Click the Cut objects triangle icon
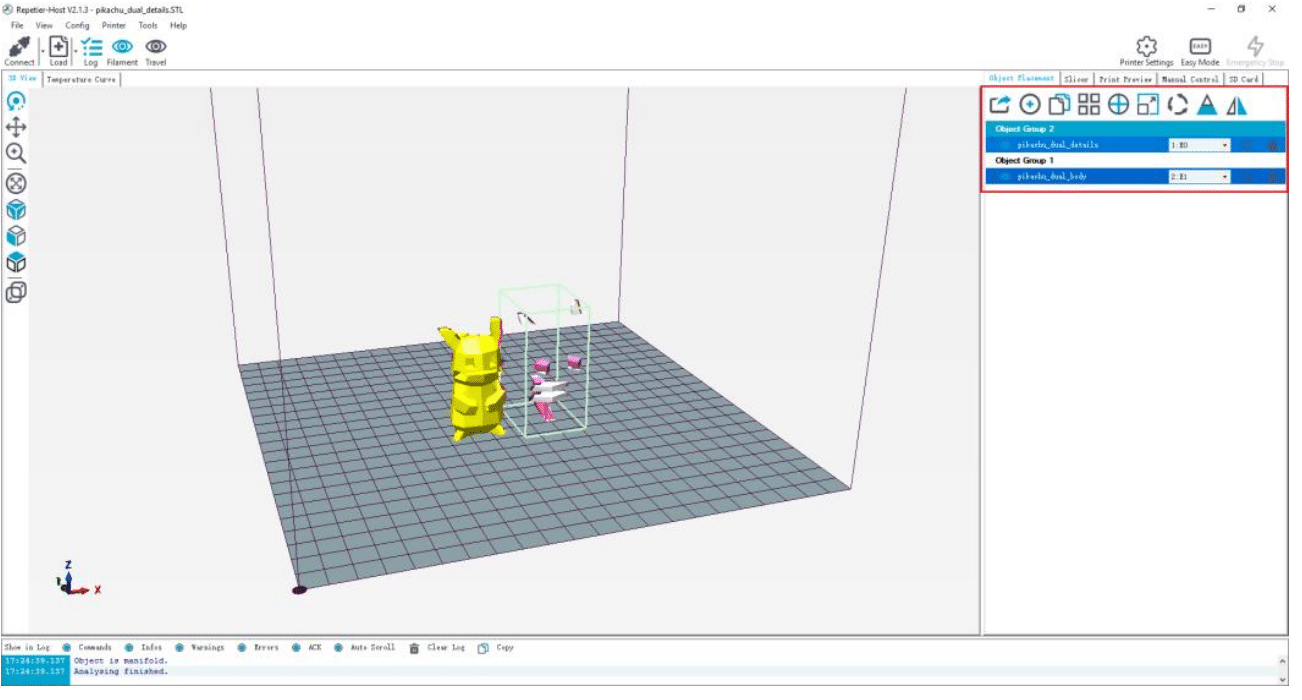Image resolution: width=1302 pixels, height=700 pixels. click(1207, 105)
